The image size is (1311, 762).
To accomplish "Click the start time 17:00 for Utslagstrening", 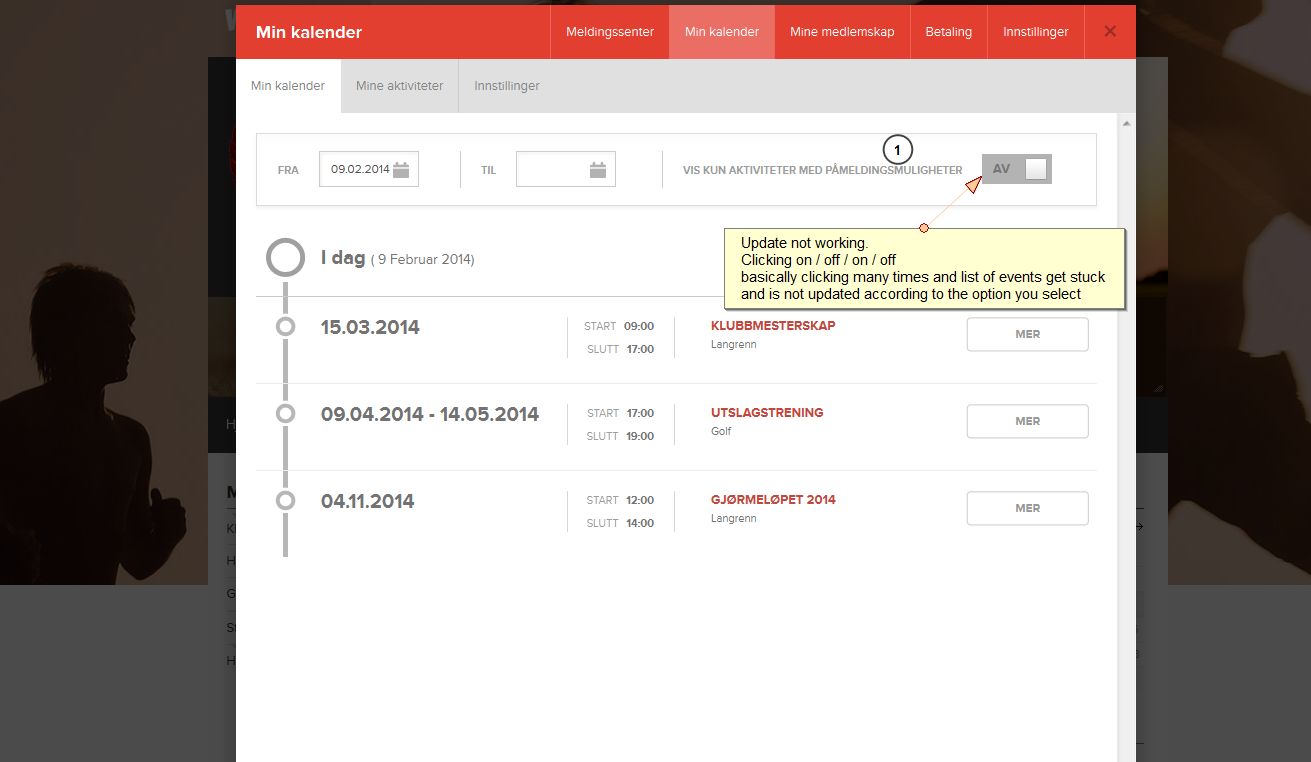I will tap(639, 414).
